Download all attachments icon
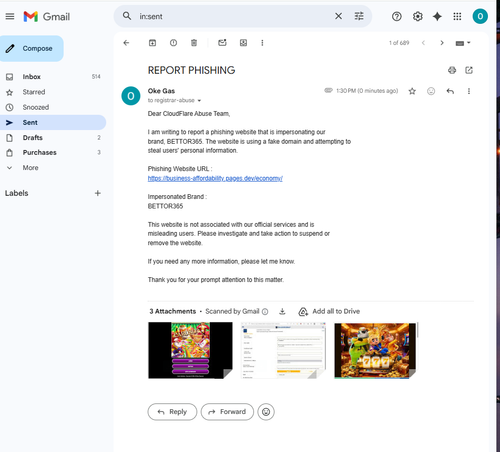This screenshot has width=500, height=452. 282,311
